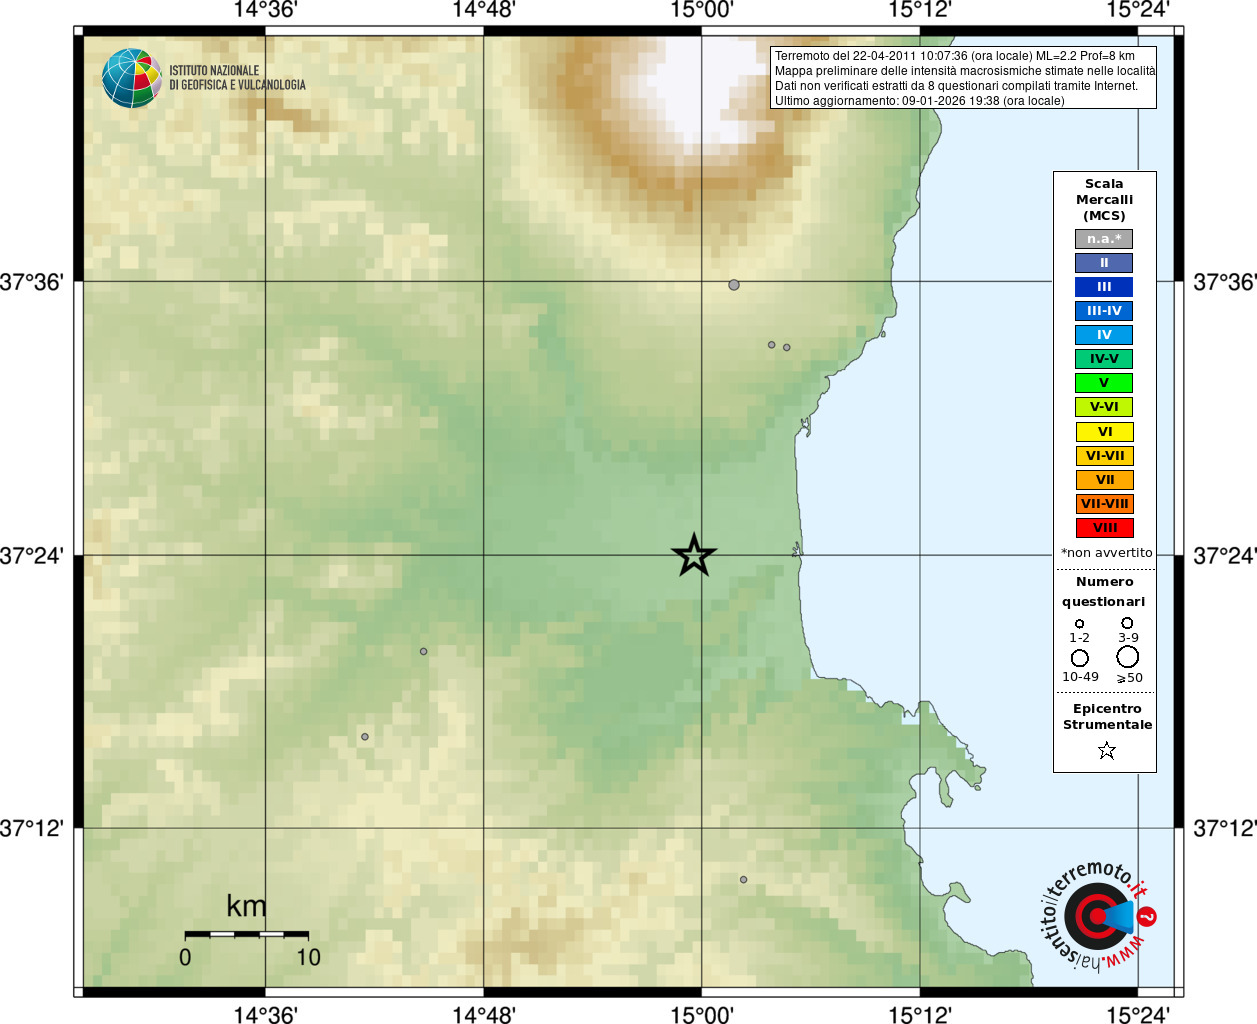The image size is (1257, 1024).
Task: Select the VIII red swatch
Action: (x=1105, y=528)
